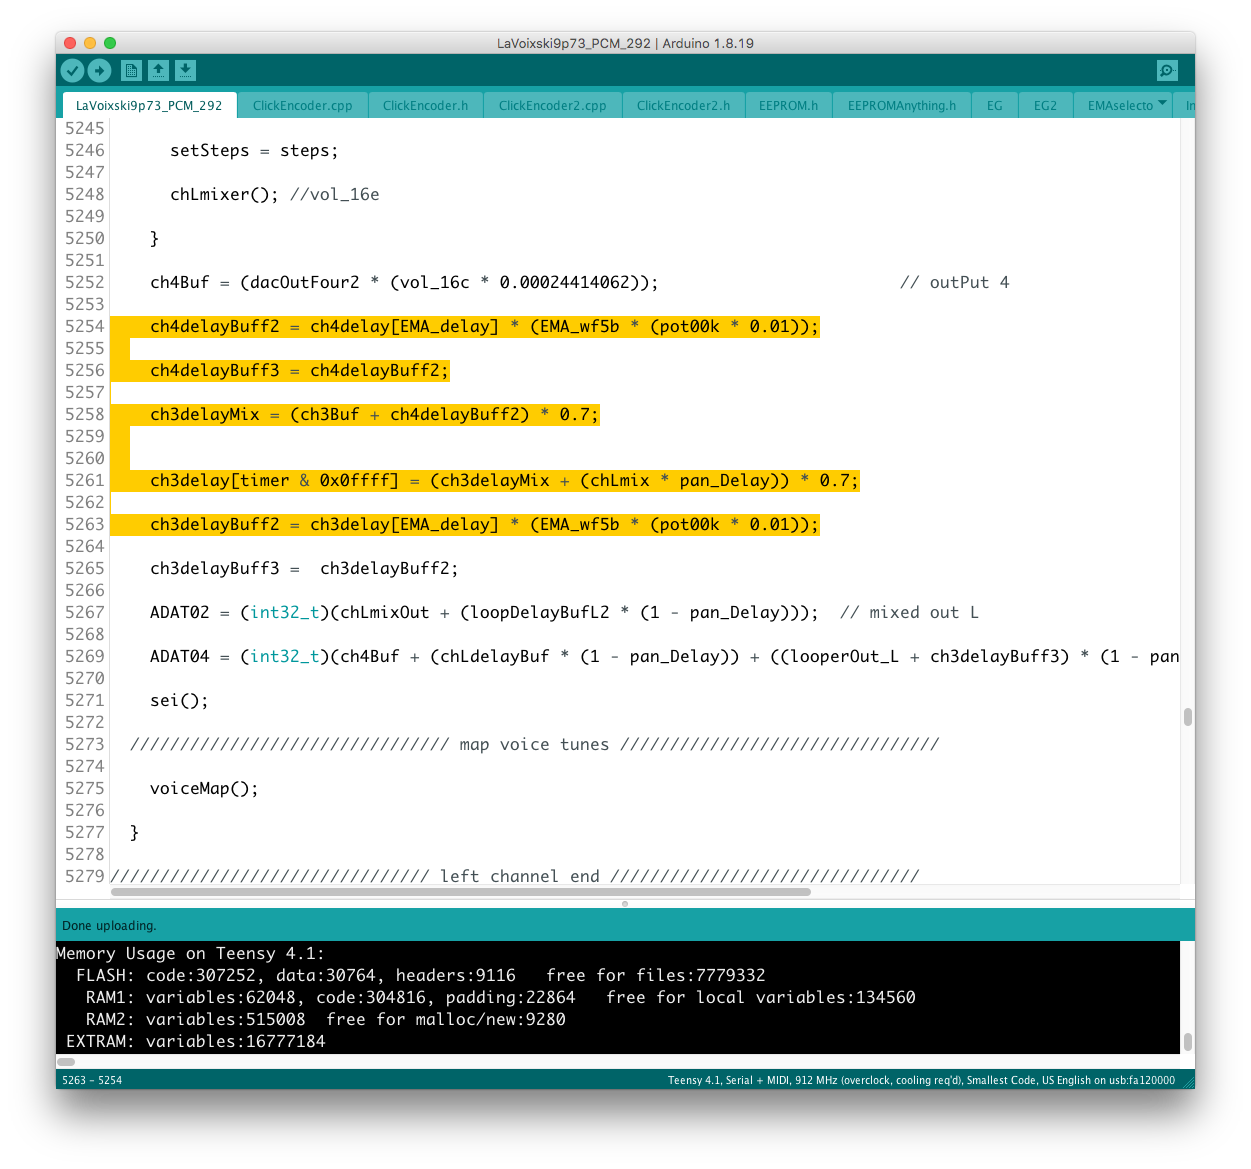
Task: Click the voiceMap(); code line
Action: 204,788
